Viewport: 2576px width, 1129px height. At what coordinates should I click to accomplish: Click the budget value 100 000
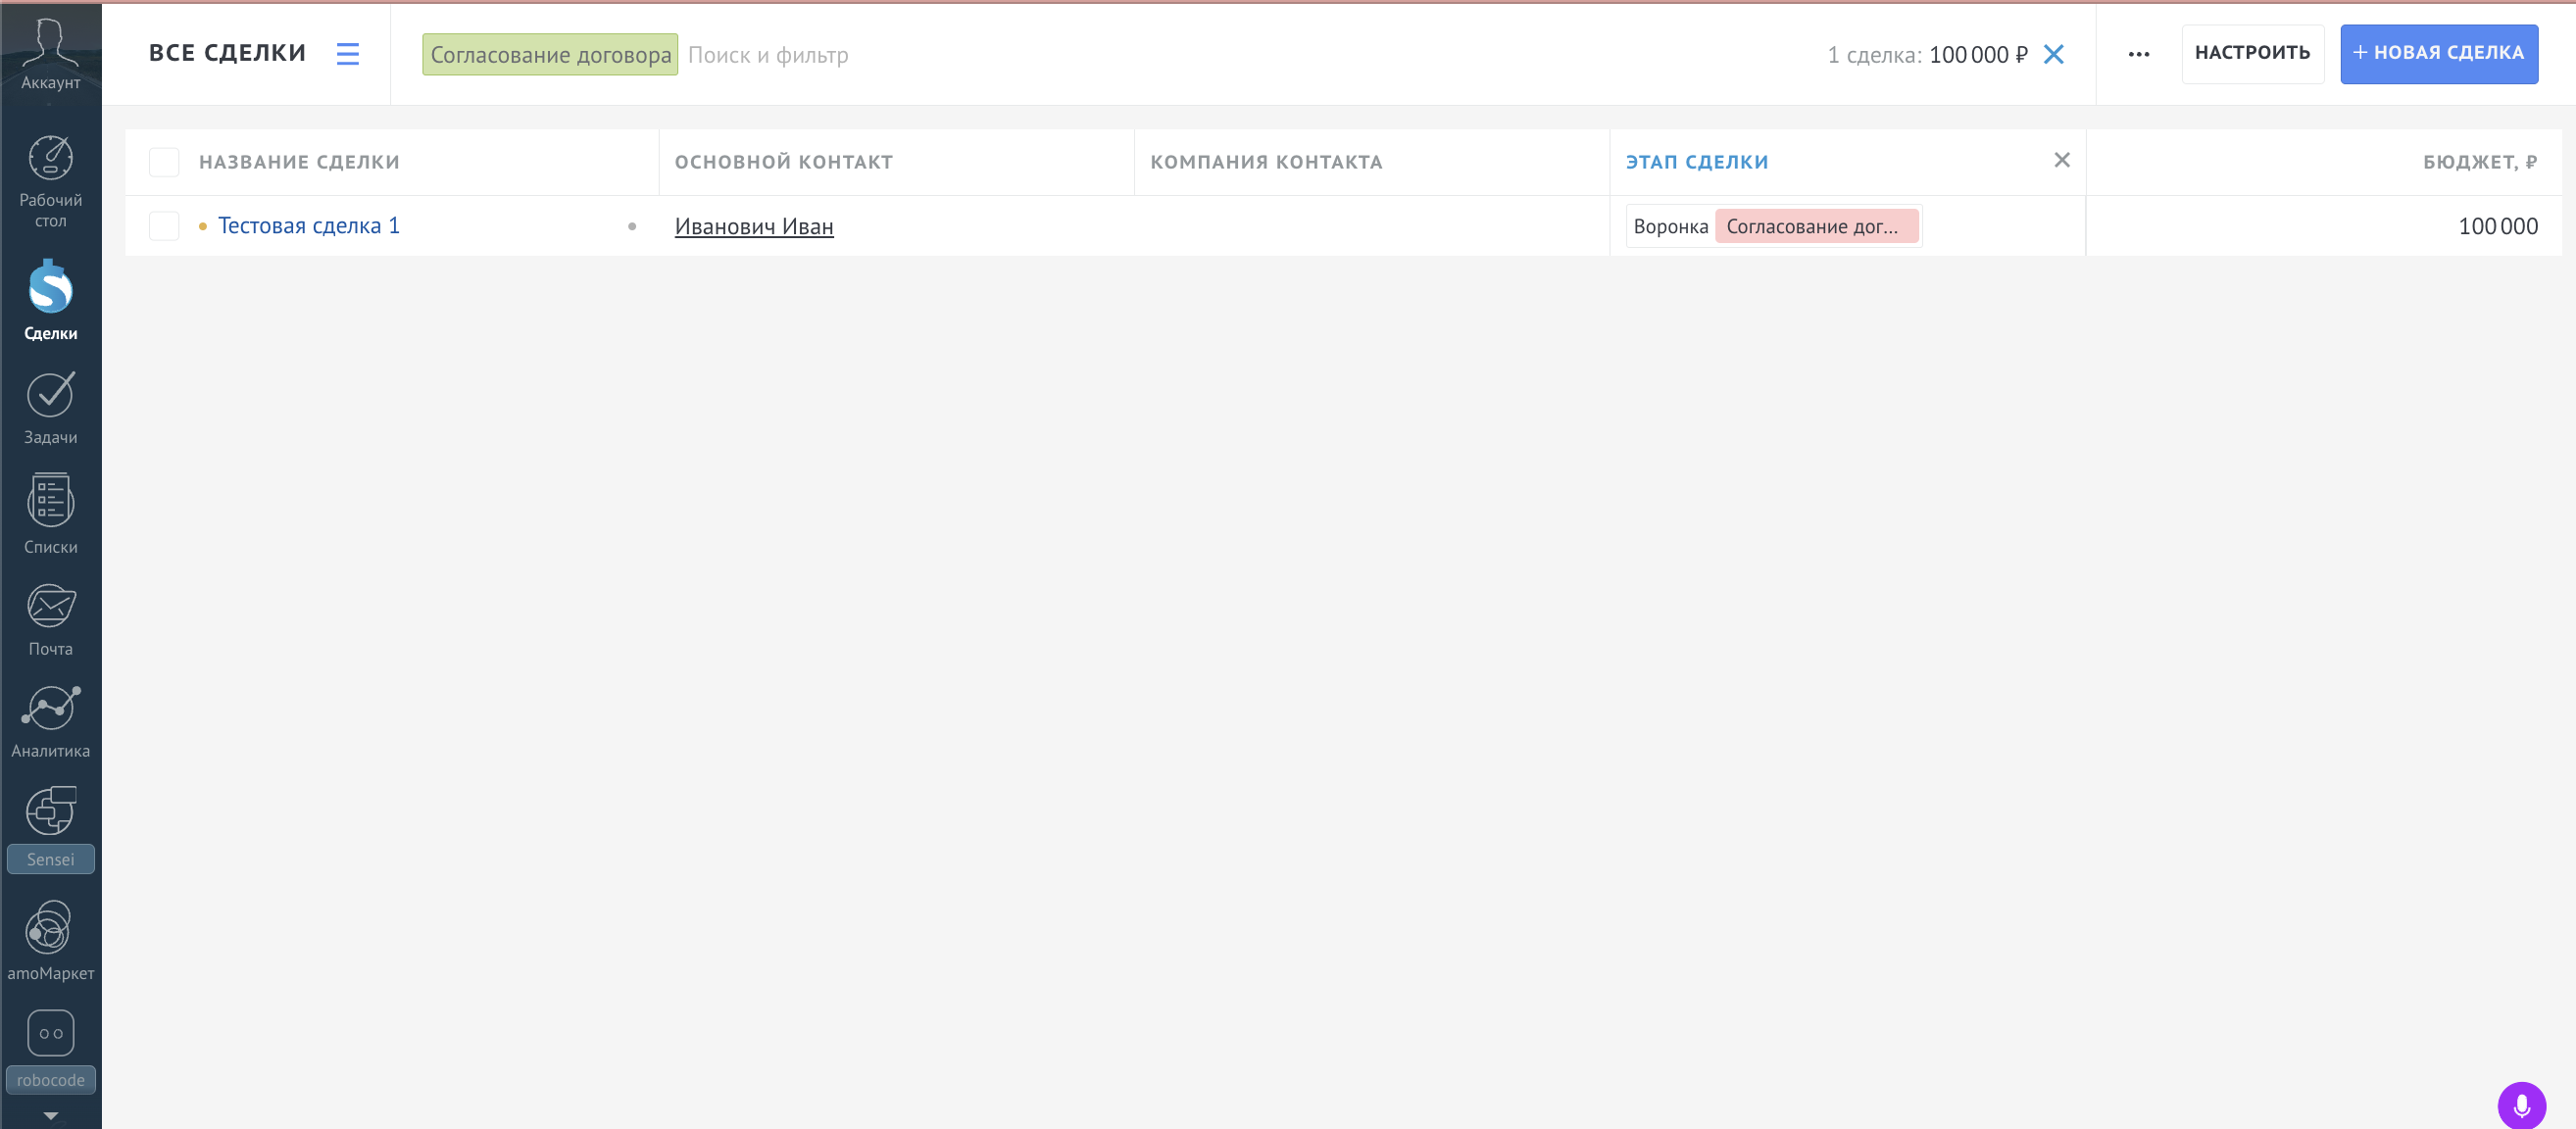(2498, 227)
